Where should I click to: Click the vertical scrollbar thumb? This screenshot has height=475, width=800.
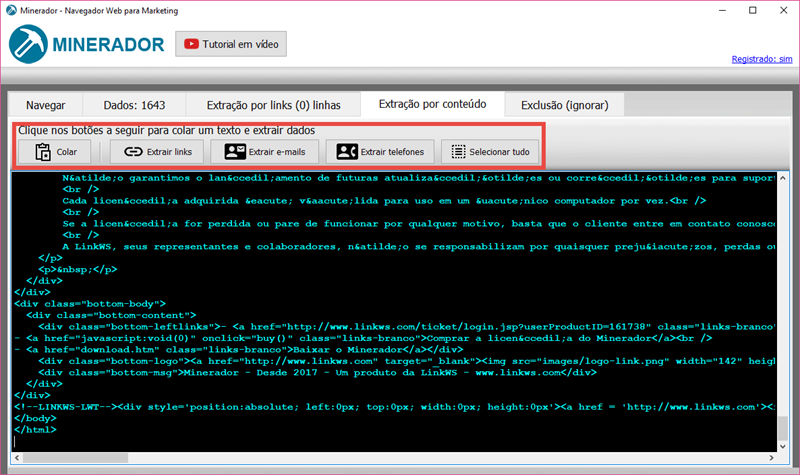783,428
